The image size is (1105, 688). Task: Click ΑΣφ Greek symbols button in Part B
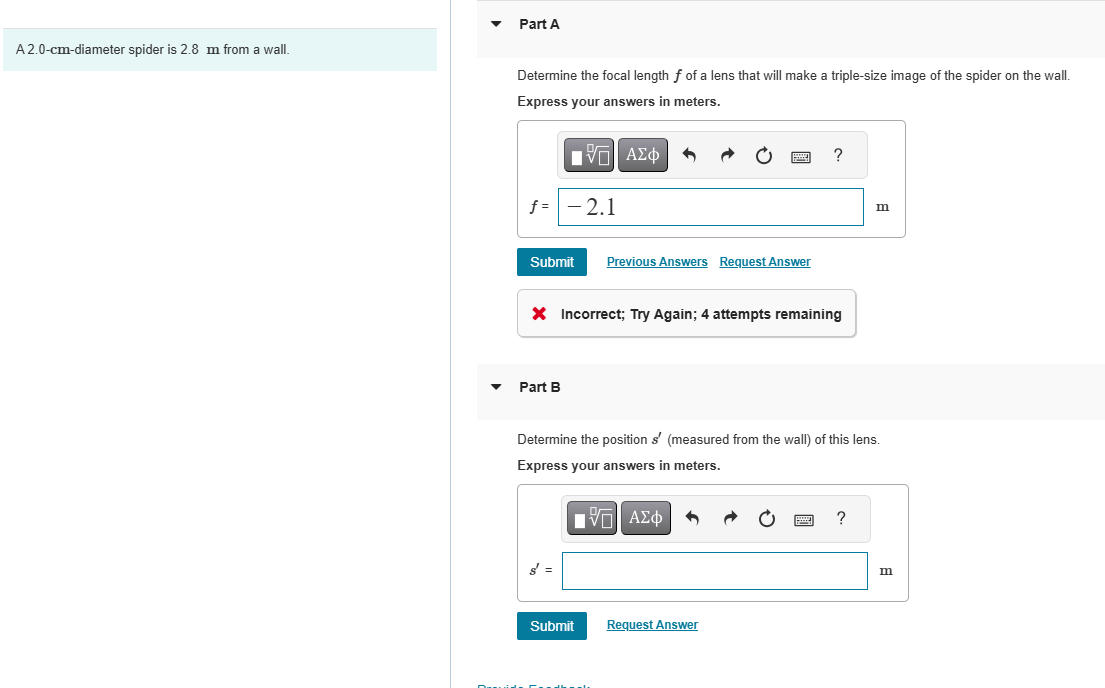point(645,518)
